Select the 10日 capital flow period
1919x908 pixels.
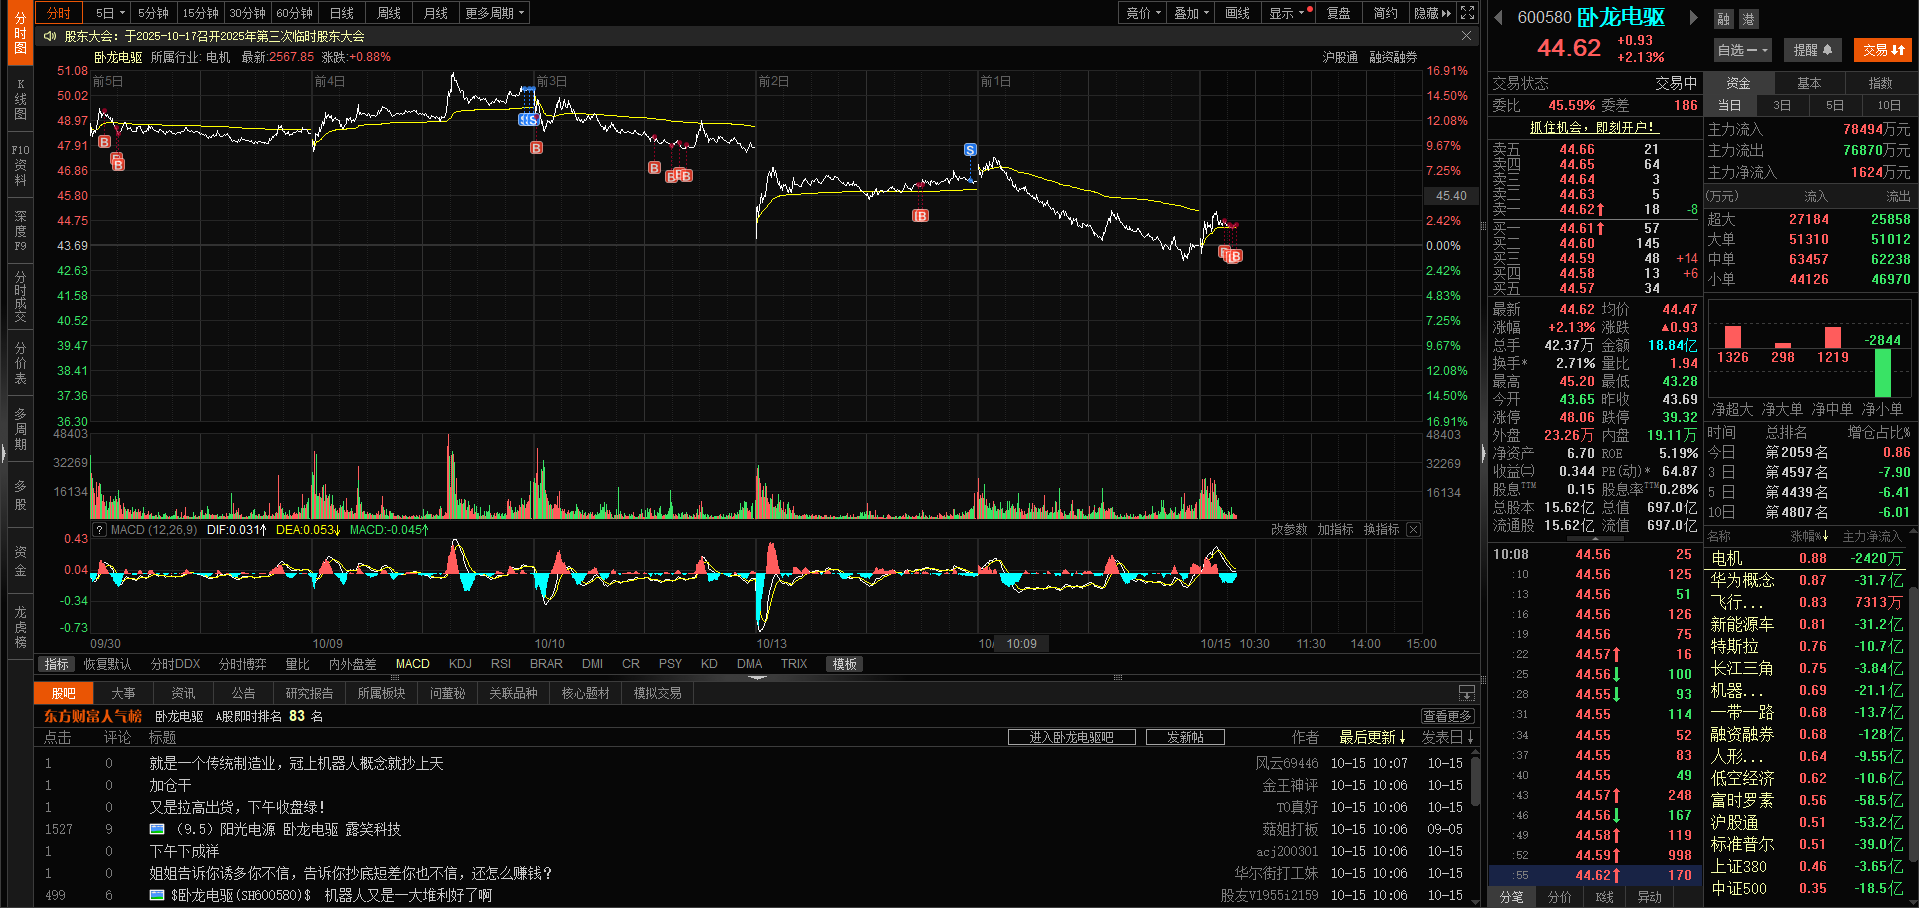pyautogui.click(x=1889, y=105)
